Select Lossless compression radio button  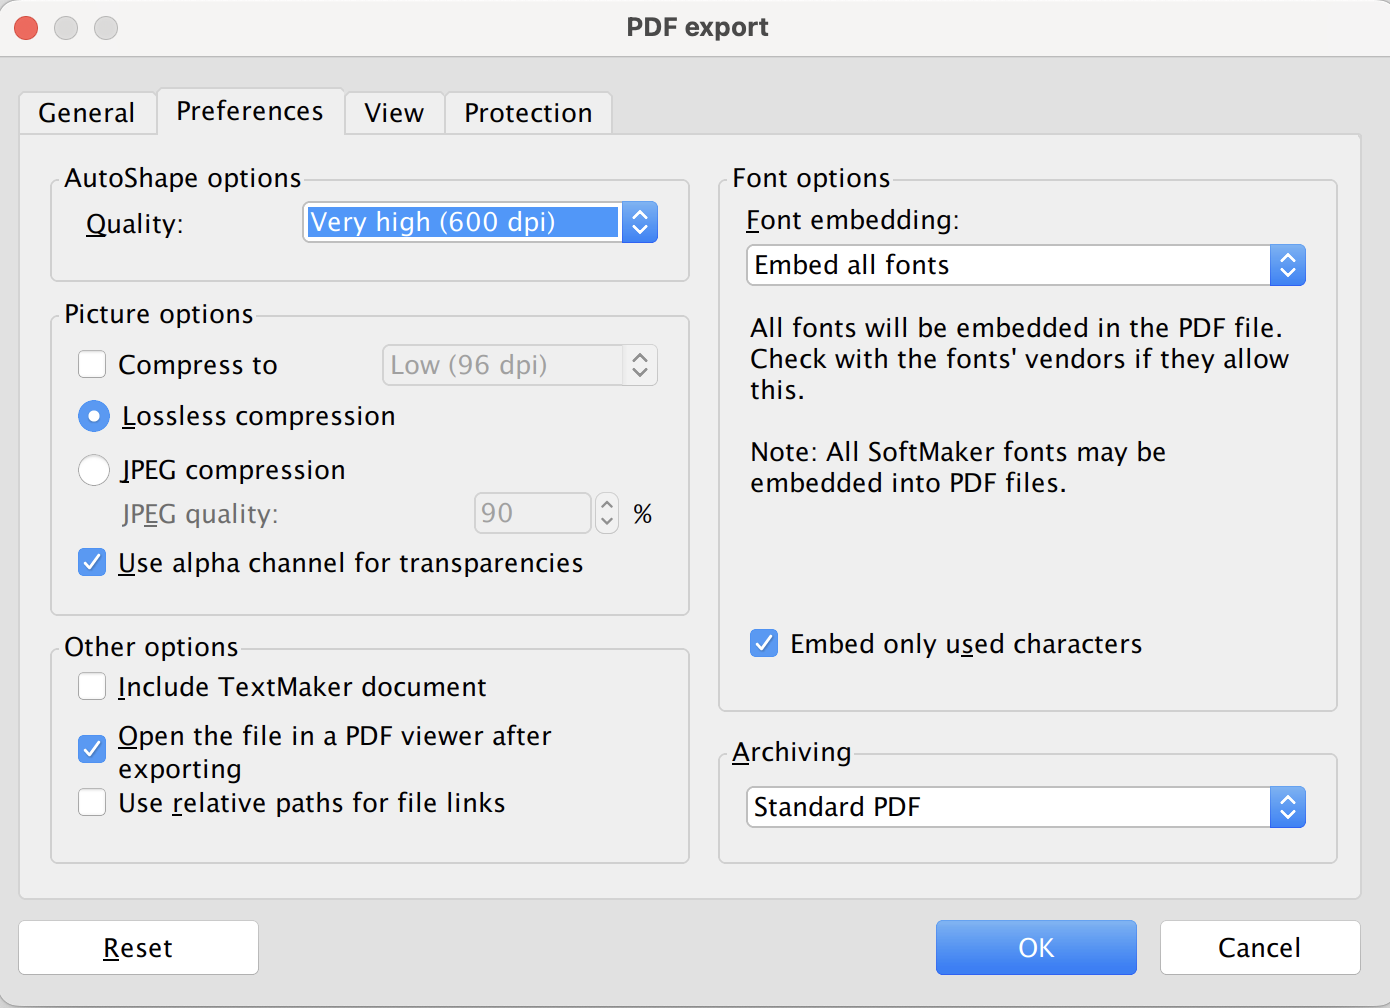click(94, 416)
